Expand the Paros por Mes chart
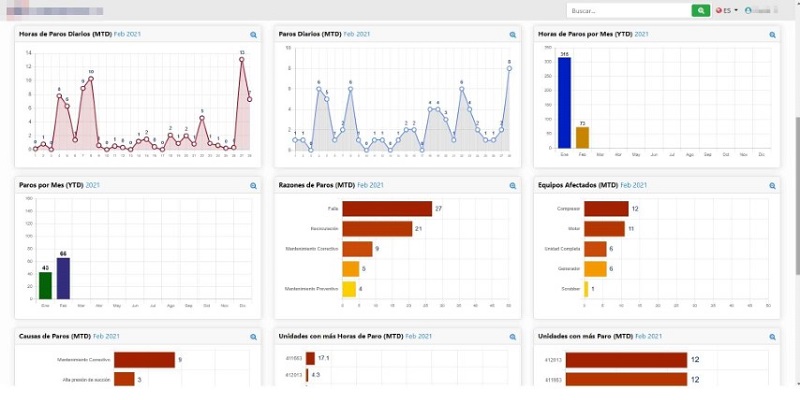Screen dimensions: 800x400 pyautogui.click(x=254, y=186)
